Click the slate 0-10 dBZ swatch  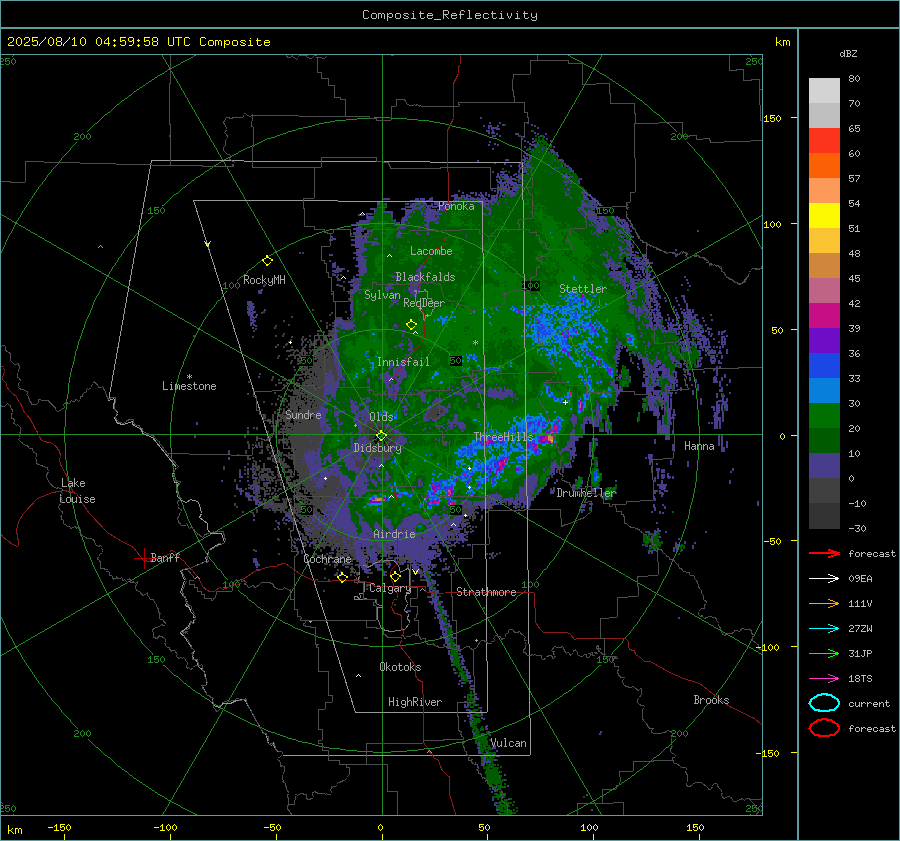pyautogui.click(x=824, y=466)
